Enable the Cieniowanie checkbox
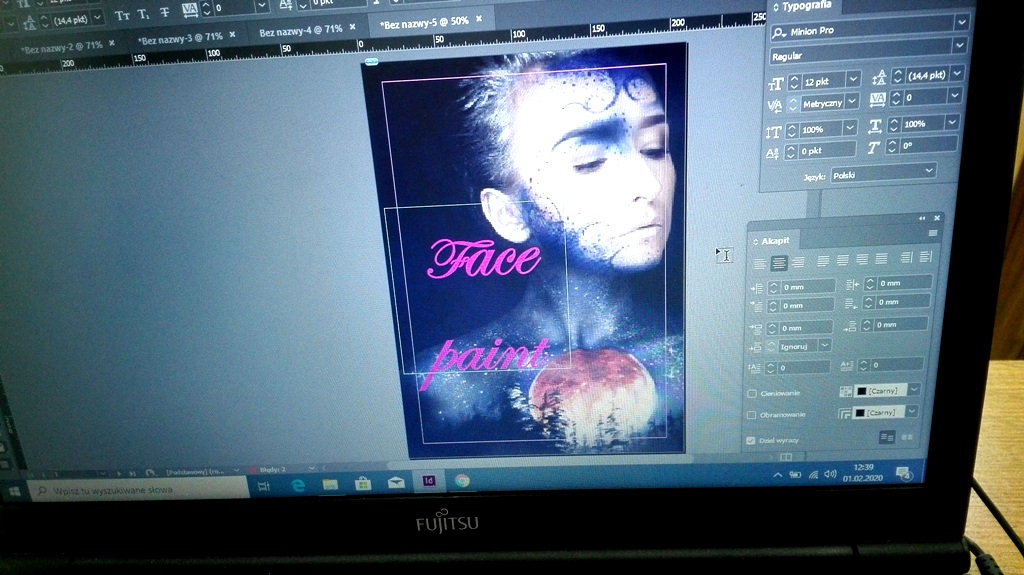The width and height of the screenshot is (1024, 575). click(x=752, y=393)
